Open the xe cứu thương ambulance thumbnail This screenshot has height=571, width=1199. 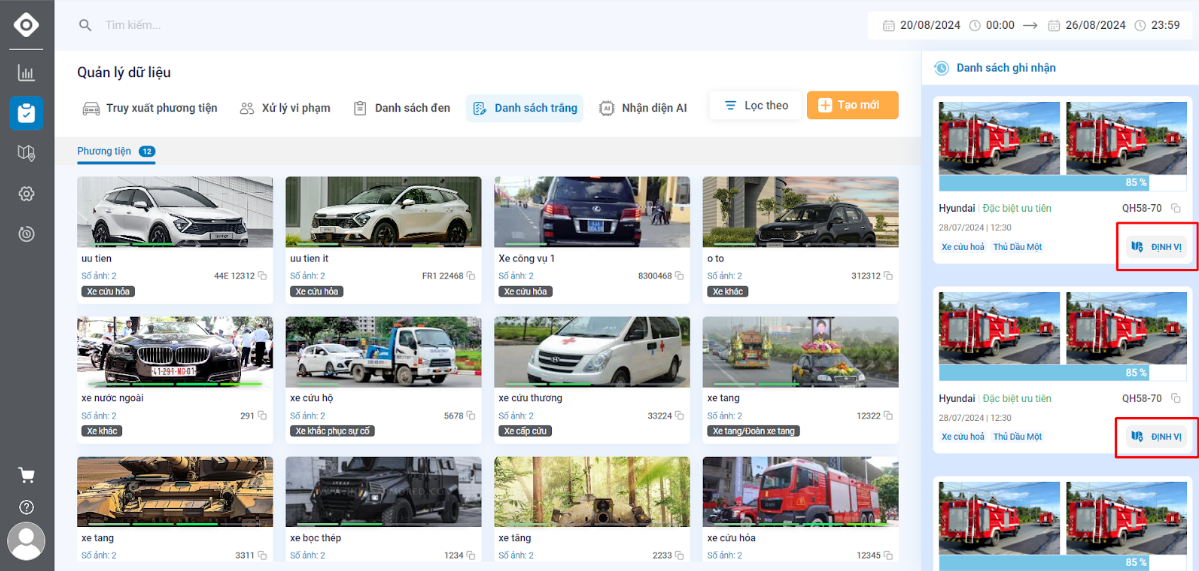pos(592,352)
